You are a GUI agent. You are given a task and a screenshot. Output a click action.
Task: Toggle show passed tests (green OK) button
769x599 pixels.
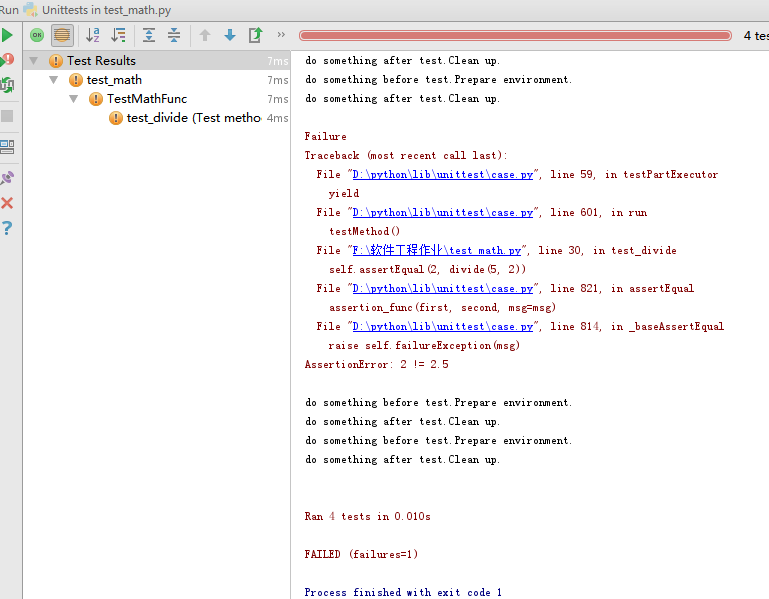(37, 35)
